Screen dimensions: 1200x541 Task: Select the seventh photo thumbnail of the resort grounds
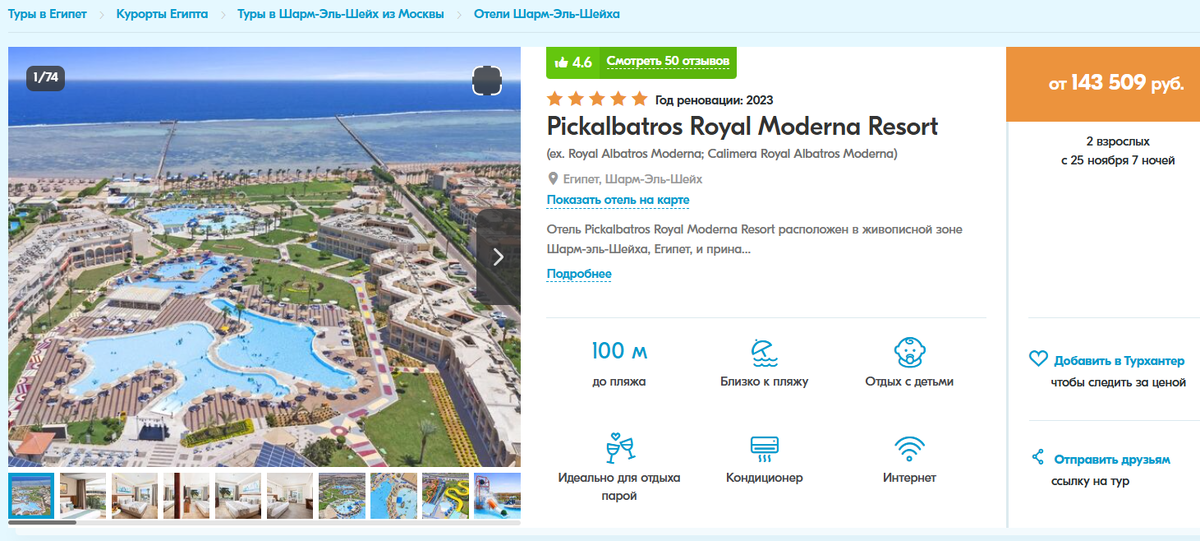[342, 495]
